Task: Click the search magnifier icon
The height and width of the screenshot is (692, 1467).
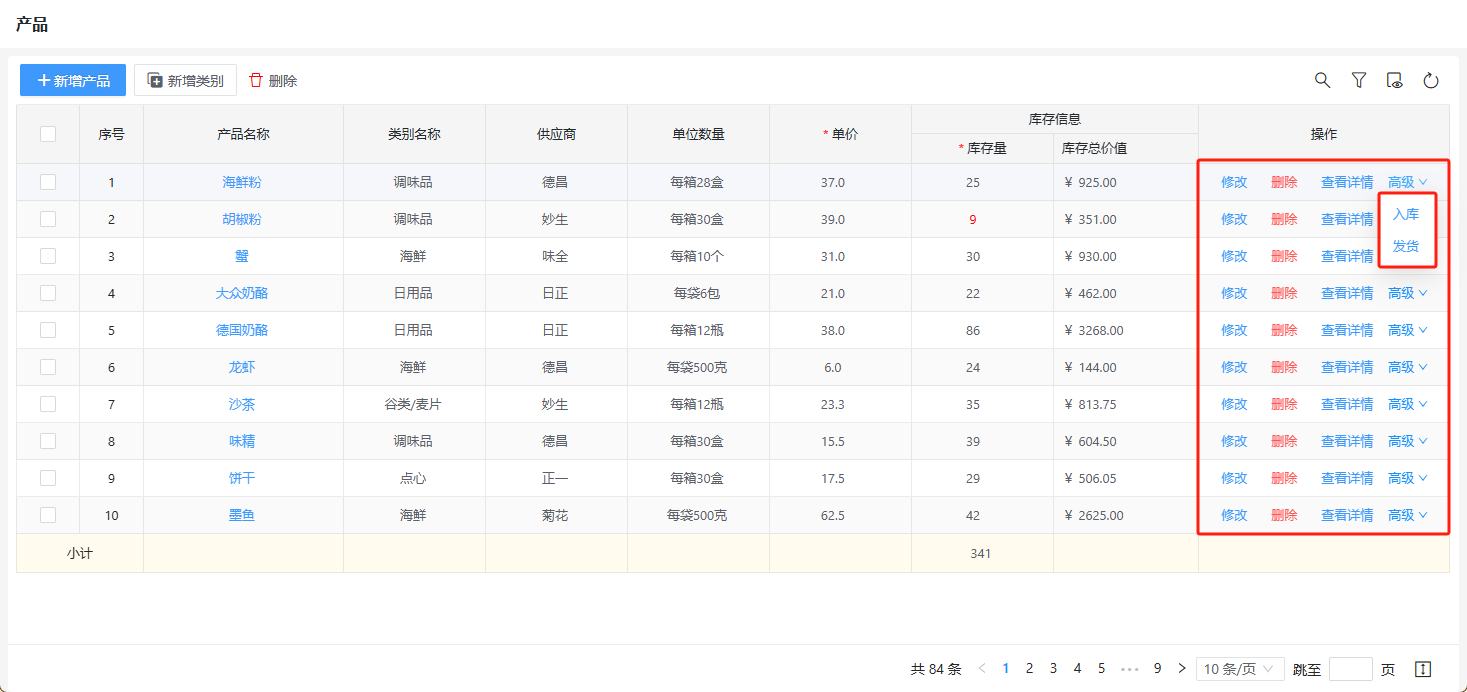Action: pyautogui.click(x=1322, y=81)
